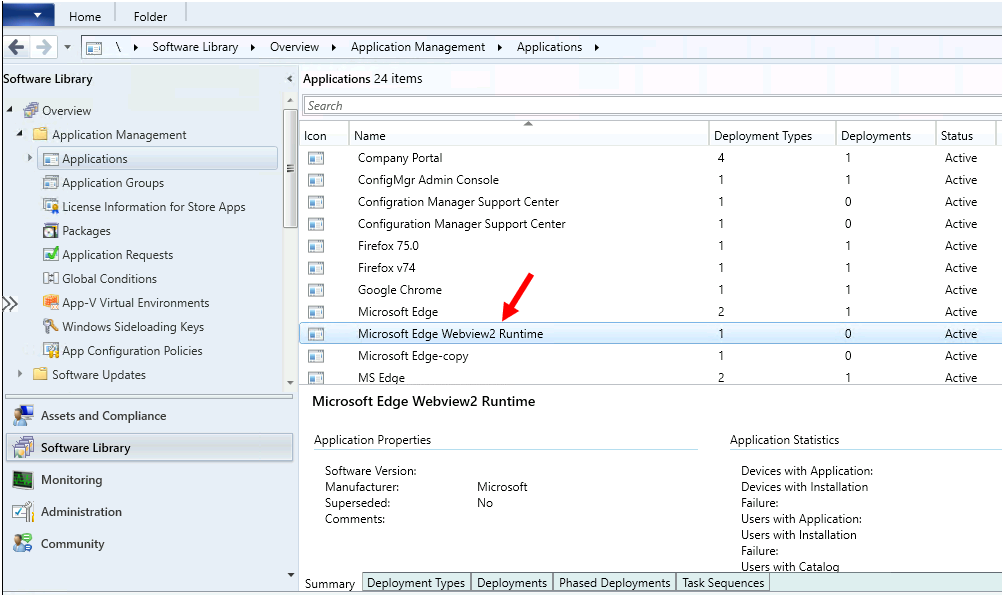Open the workspace list overflow arrow

tap(291, 575)
